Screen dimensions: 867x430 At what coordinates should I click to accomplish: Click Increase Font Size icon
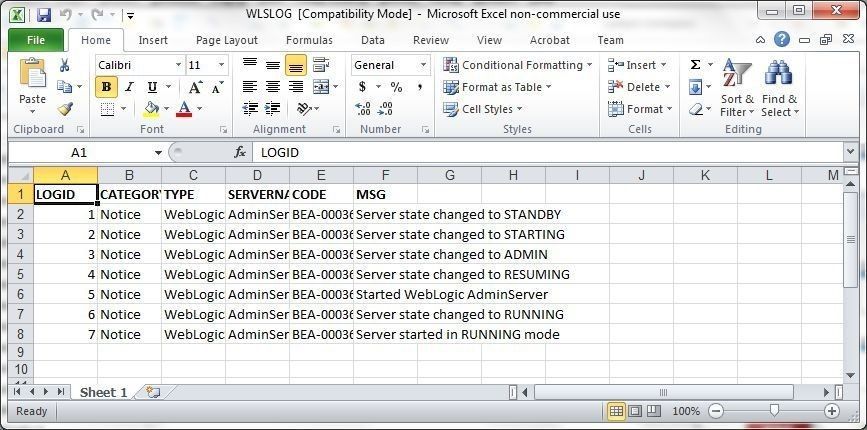pos(195,87)
